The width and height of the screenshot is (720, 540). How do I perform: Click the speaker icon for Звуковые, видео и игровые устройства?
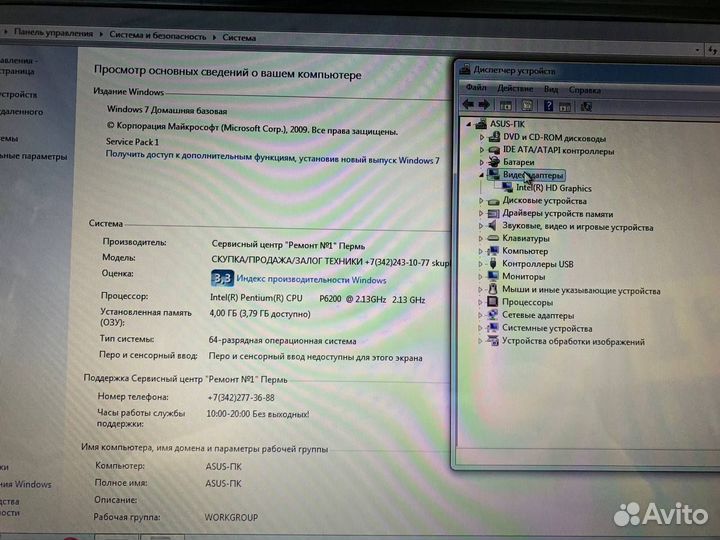(493, 225)
